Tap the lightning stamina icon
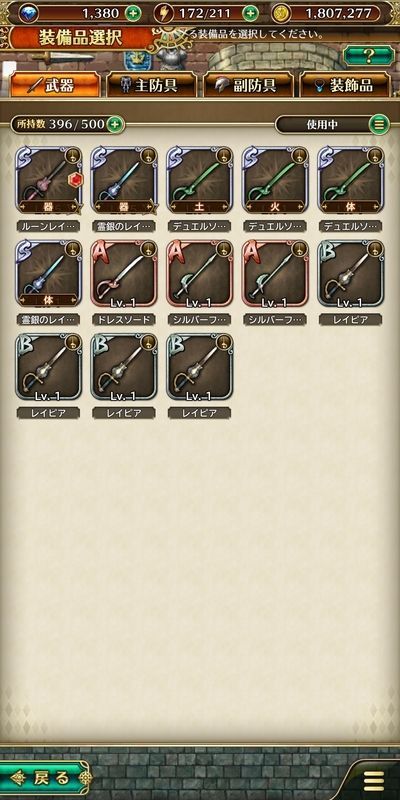 pyautogui.click(x=164, y=13)
